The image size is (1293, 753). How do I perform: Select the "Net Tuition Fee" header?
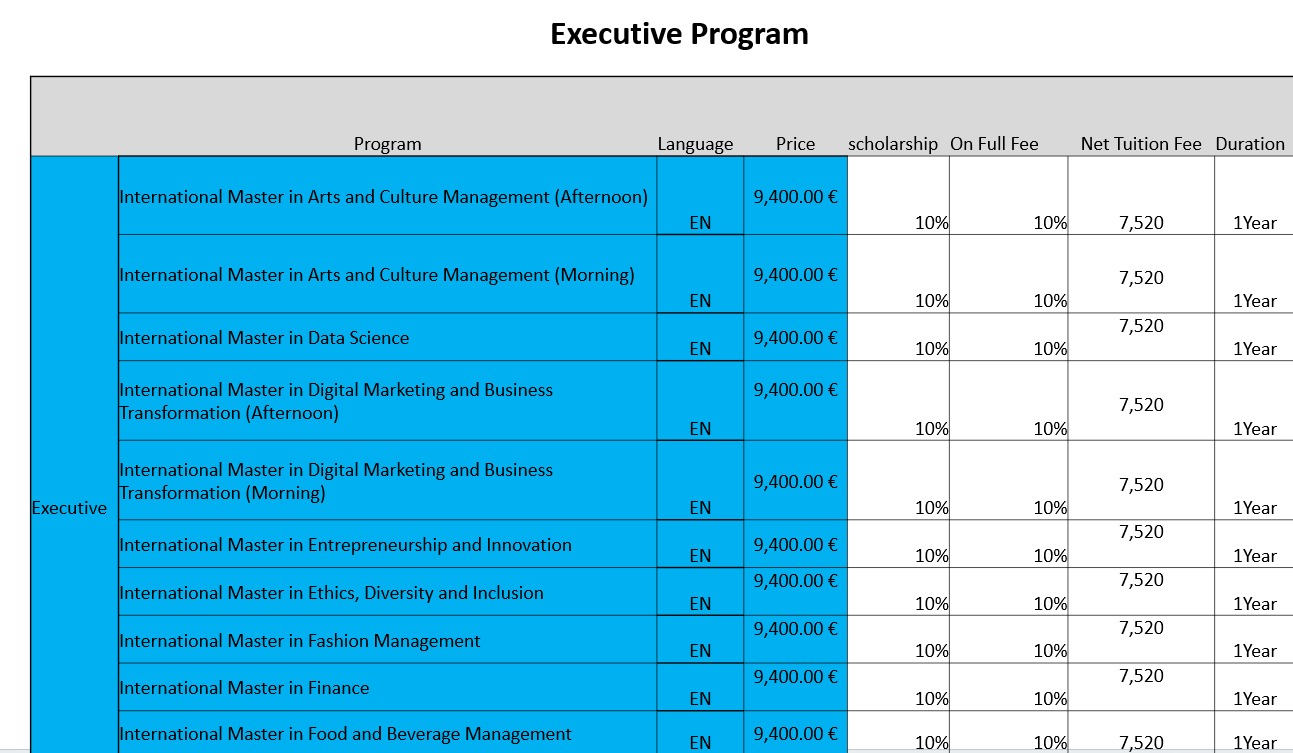[1141, 144]
